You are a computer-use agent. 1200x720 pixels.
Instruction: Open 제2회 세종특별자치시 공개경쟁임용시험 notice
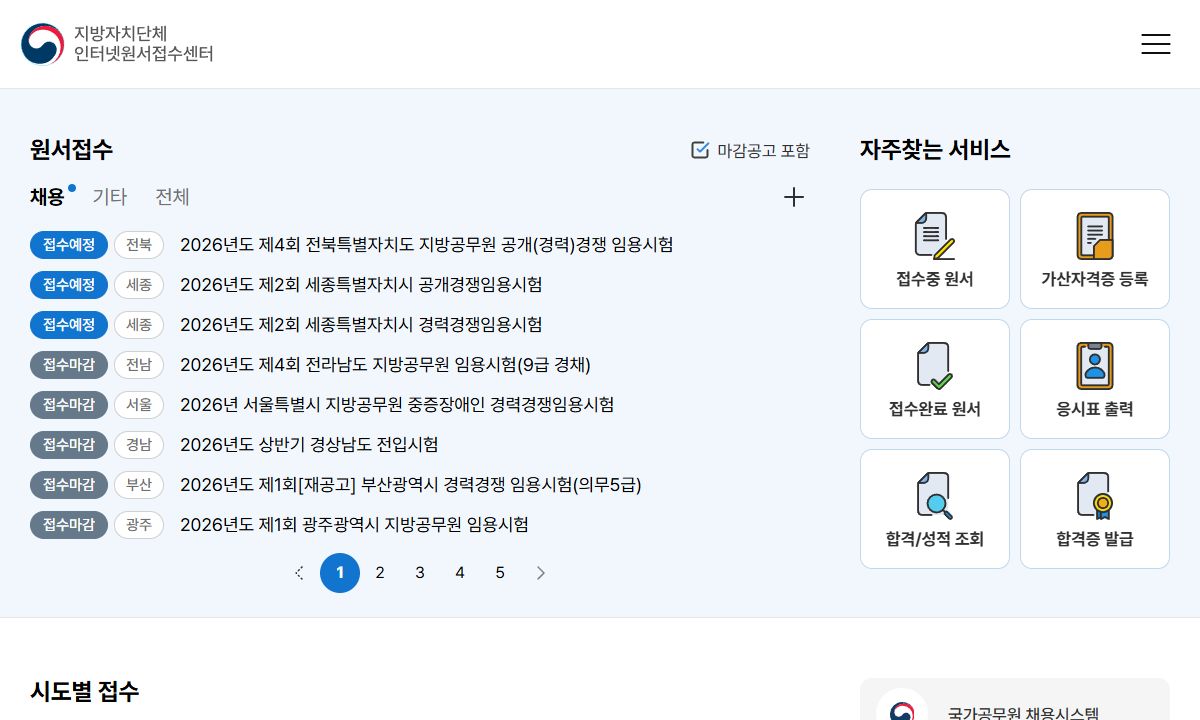(x=361, y=285)
